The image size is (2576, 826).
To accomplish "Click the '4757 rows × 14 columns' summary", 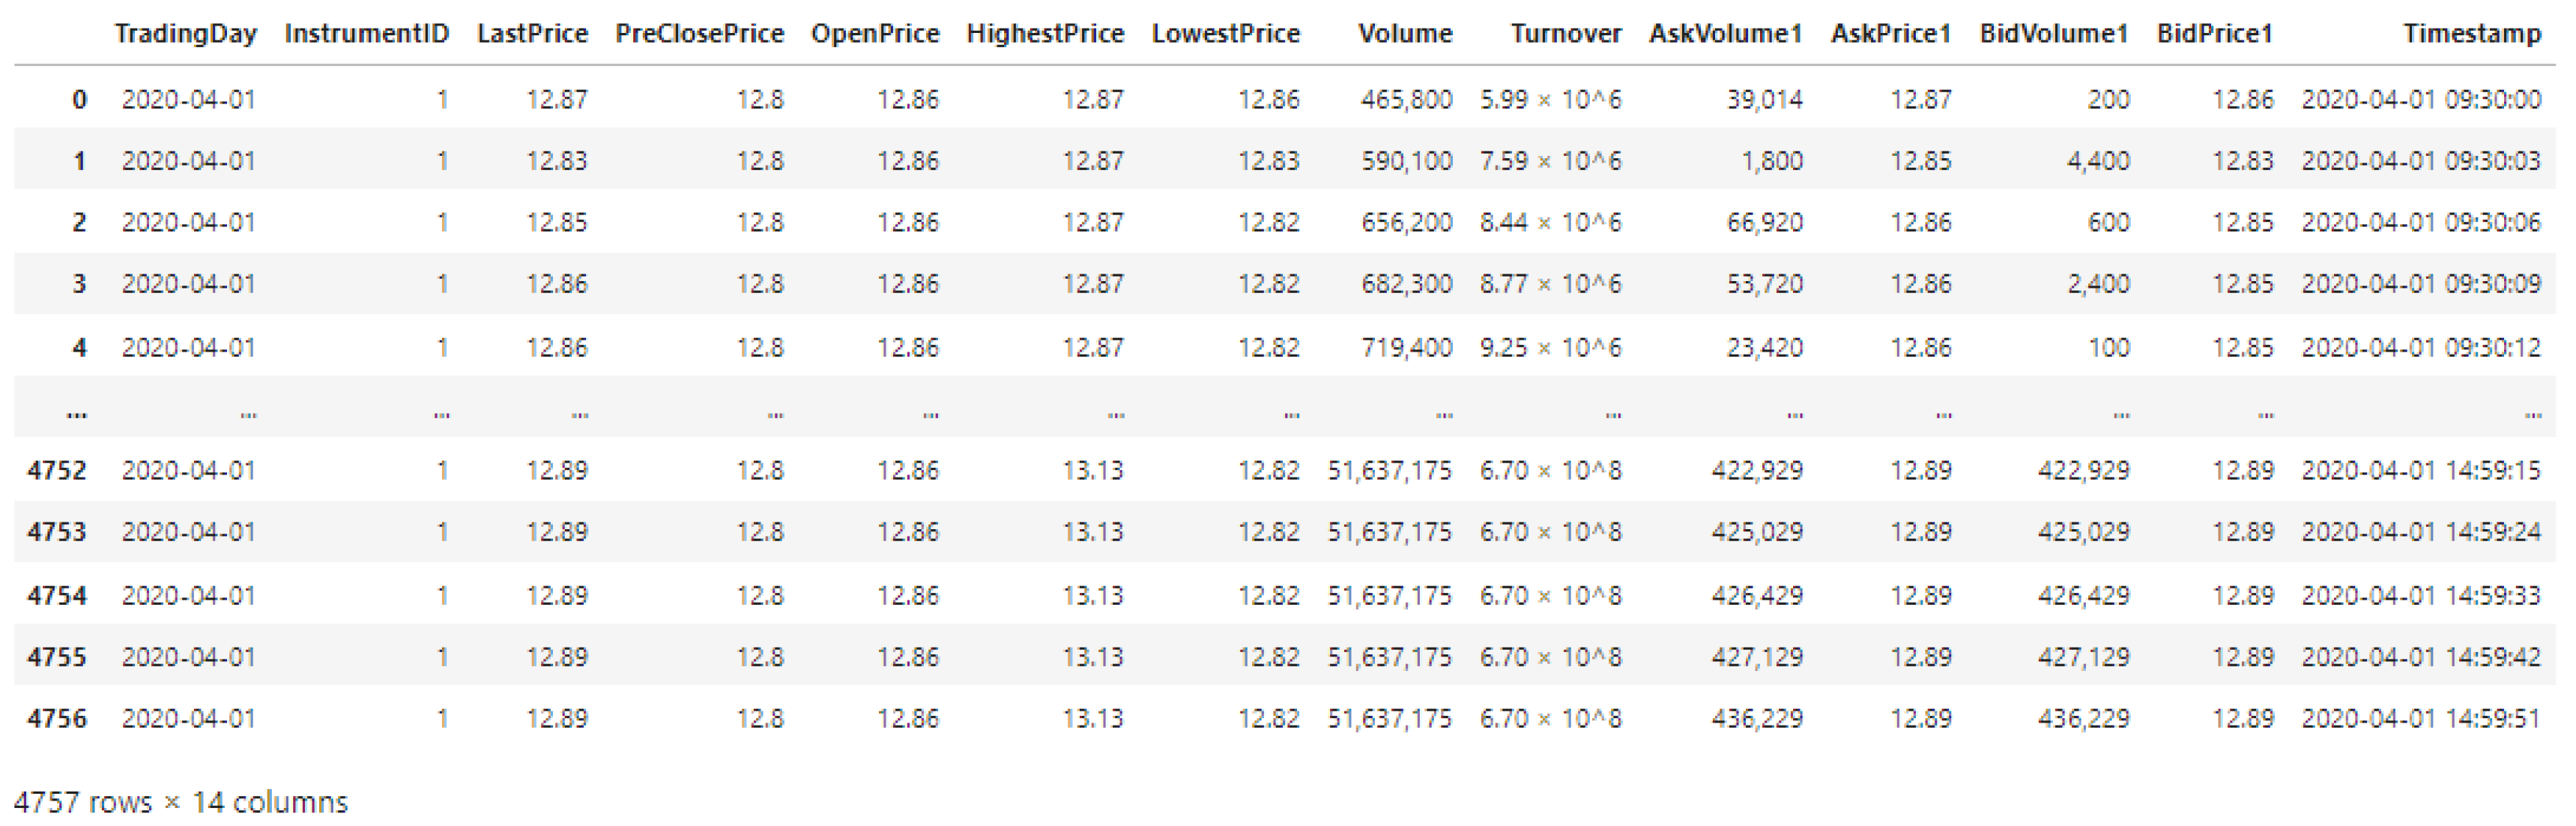I will pos(181,802).
